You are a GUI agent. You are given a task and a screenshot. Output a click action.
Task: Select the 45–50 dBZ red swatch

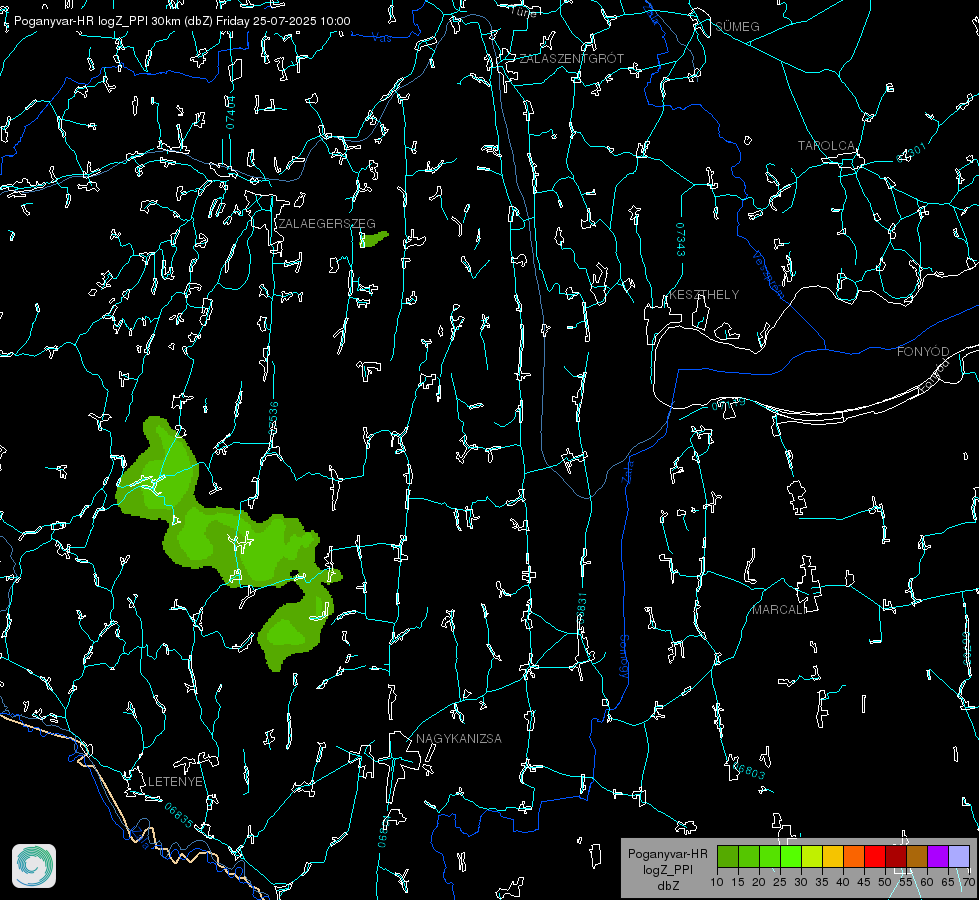tap(875, 856)
